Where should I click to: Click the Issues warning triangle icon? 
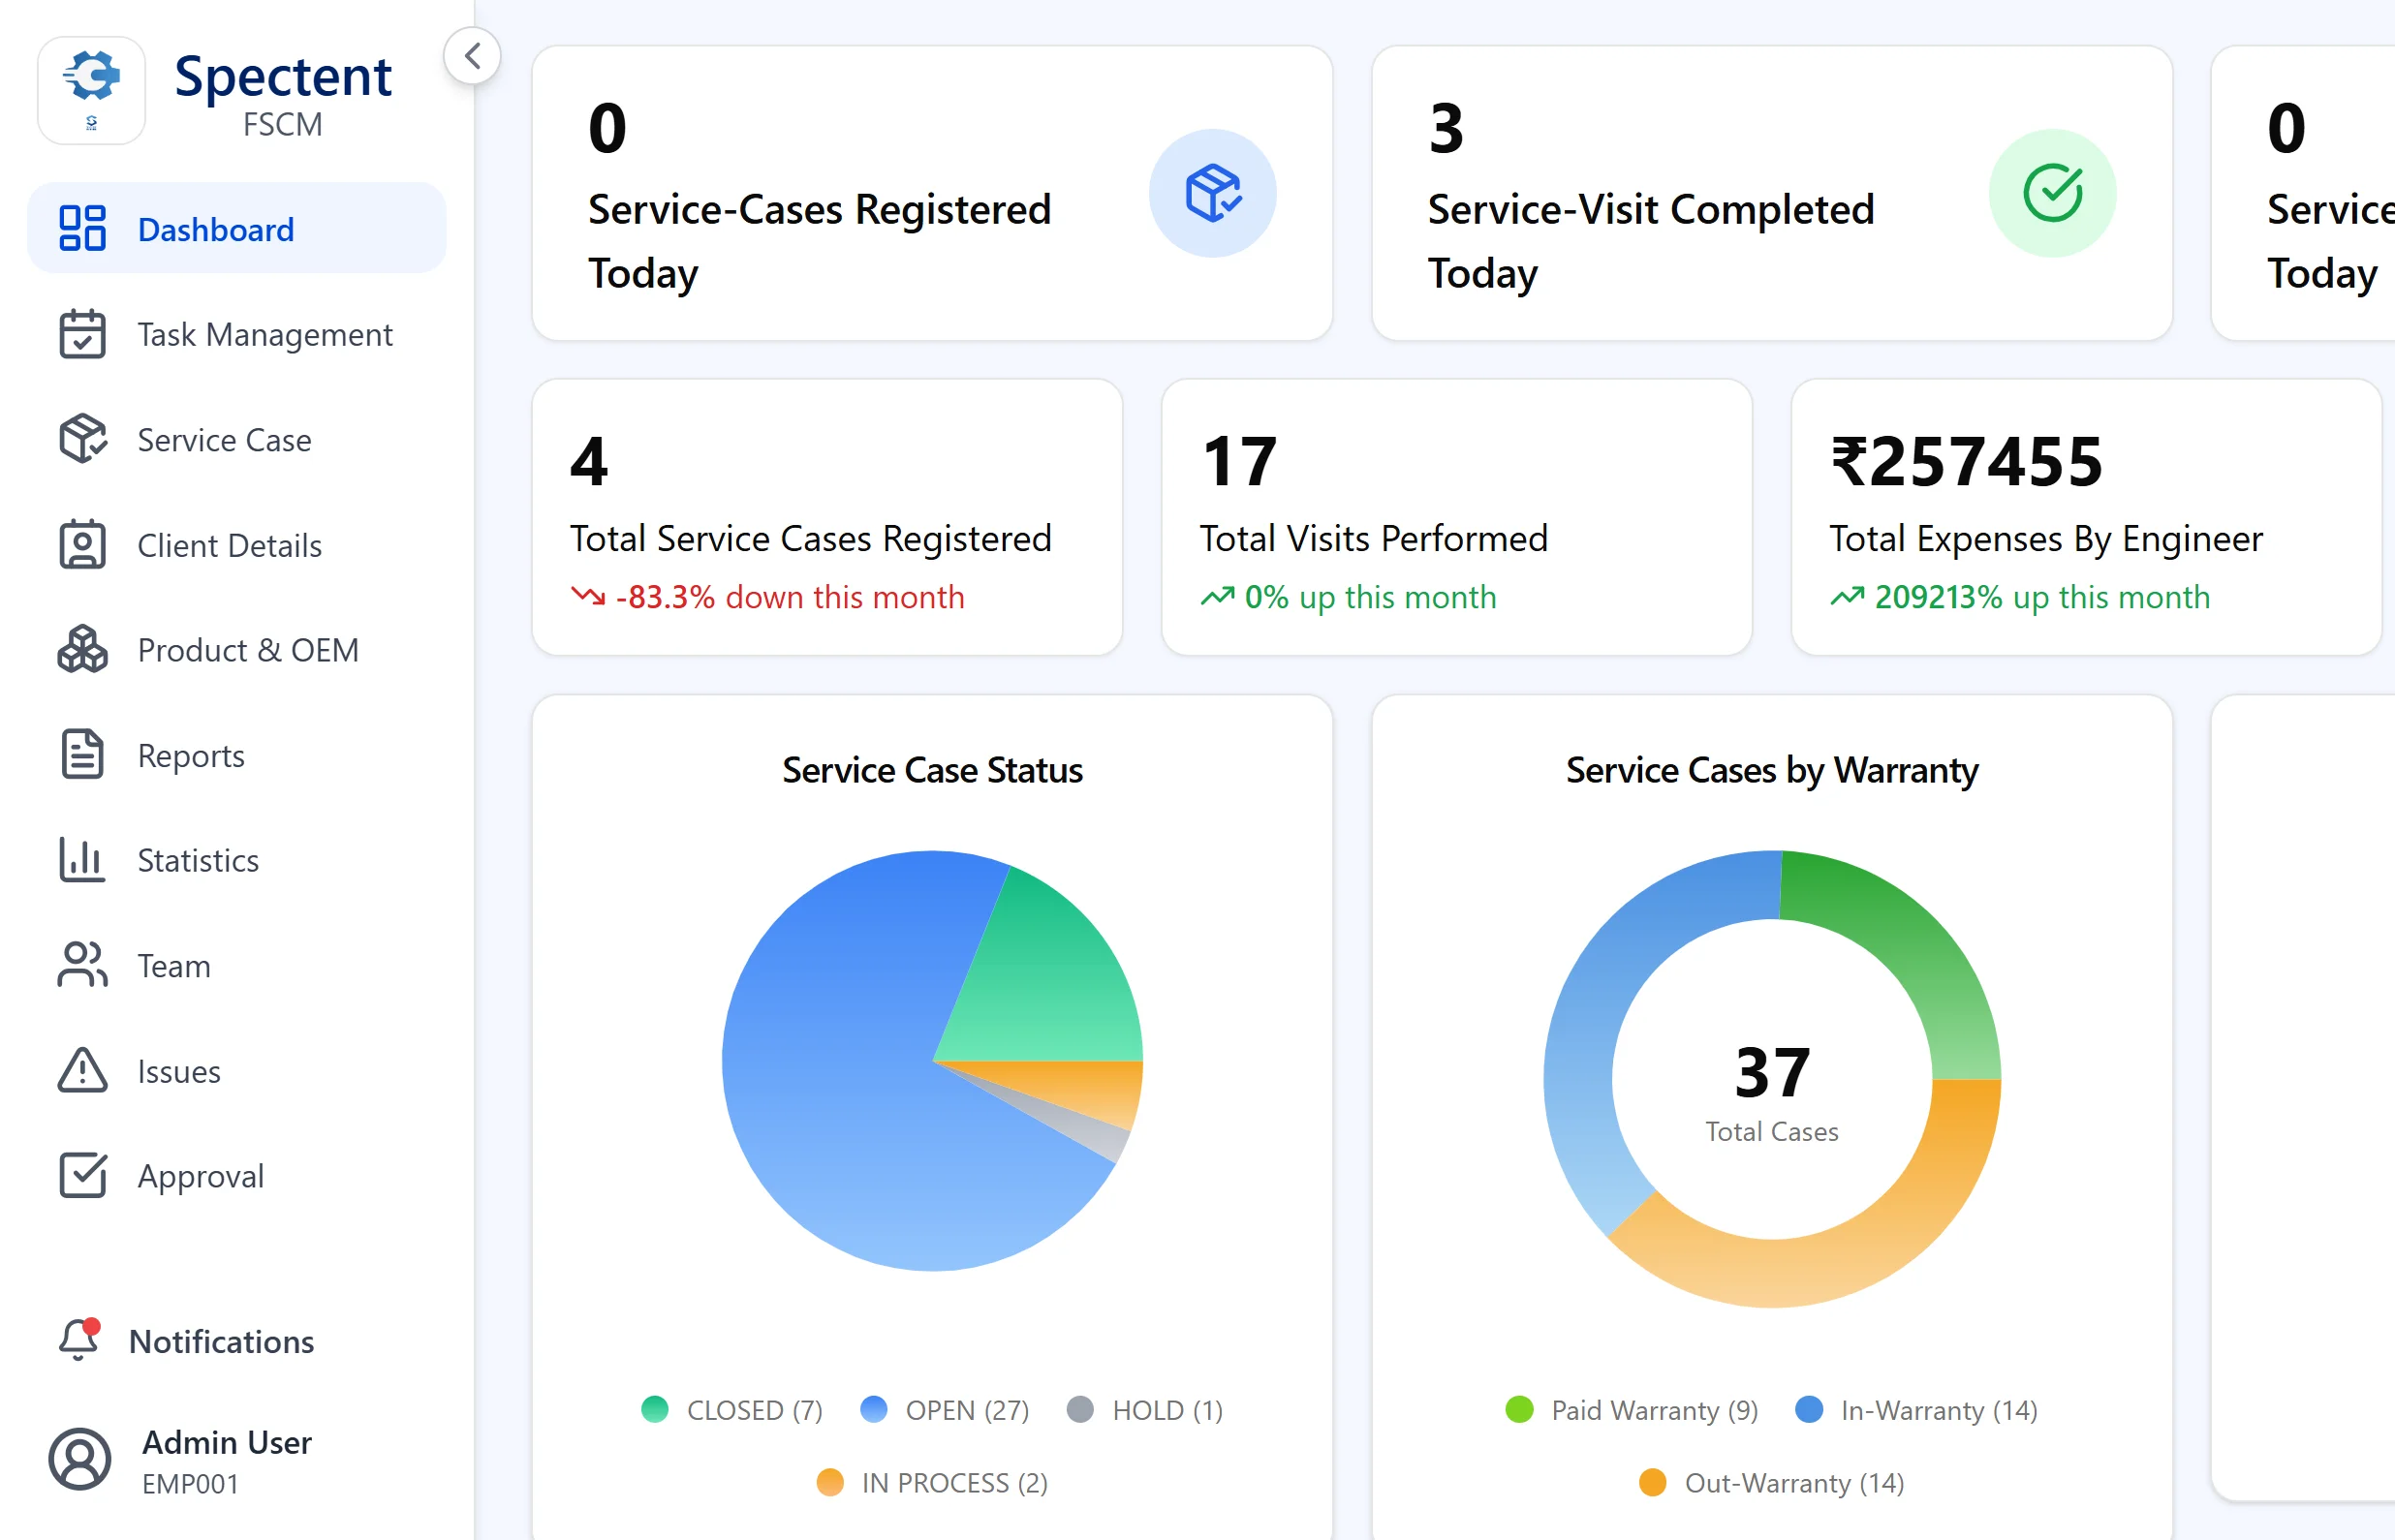click(x=82, y=1071)
